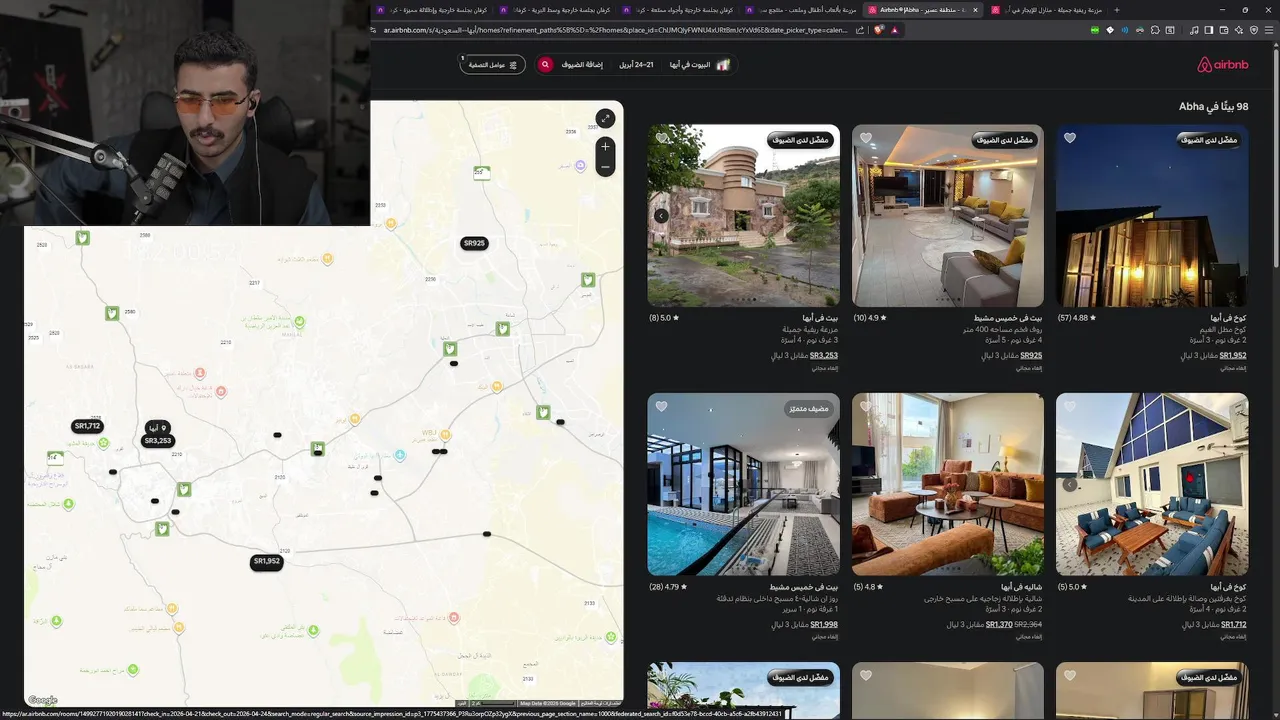Save the SR1,998 pool listing with heart
Viewport: 1280px width, 720px height.
coord(662,407)
